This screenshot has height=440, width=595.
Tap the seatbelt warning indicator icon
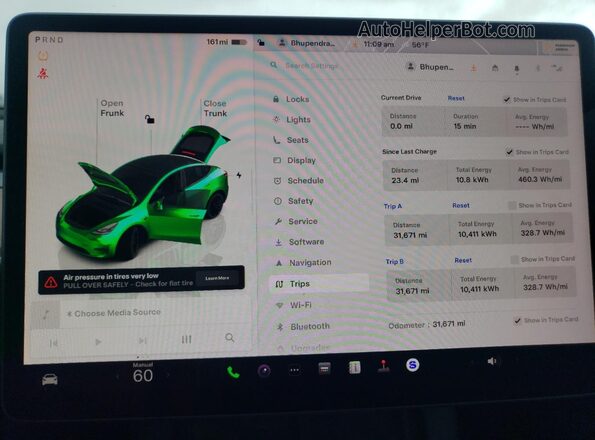click(x=42, y=73)
